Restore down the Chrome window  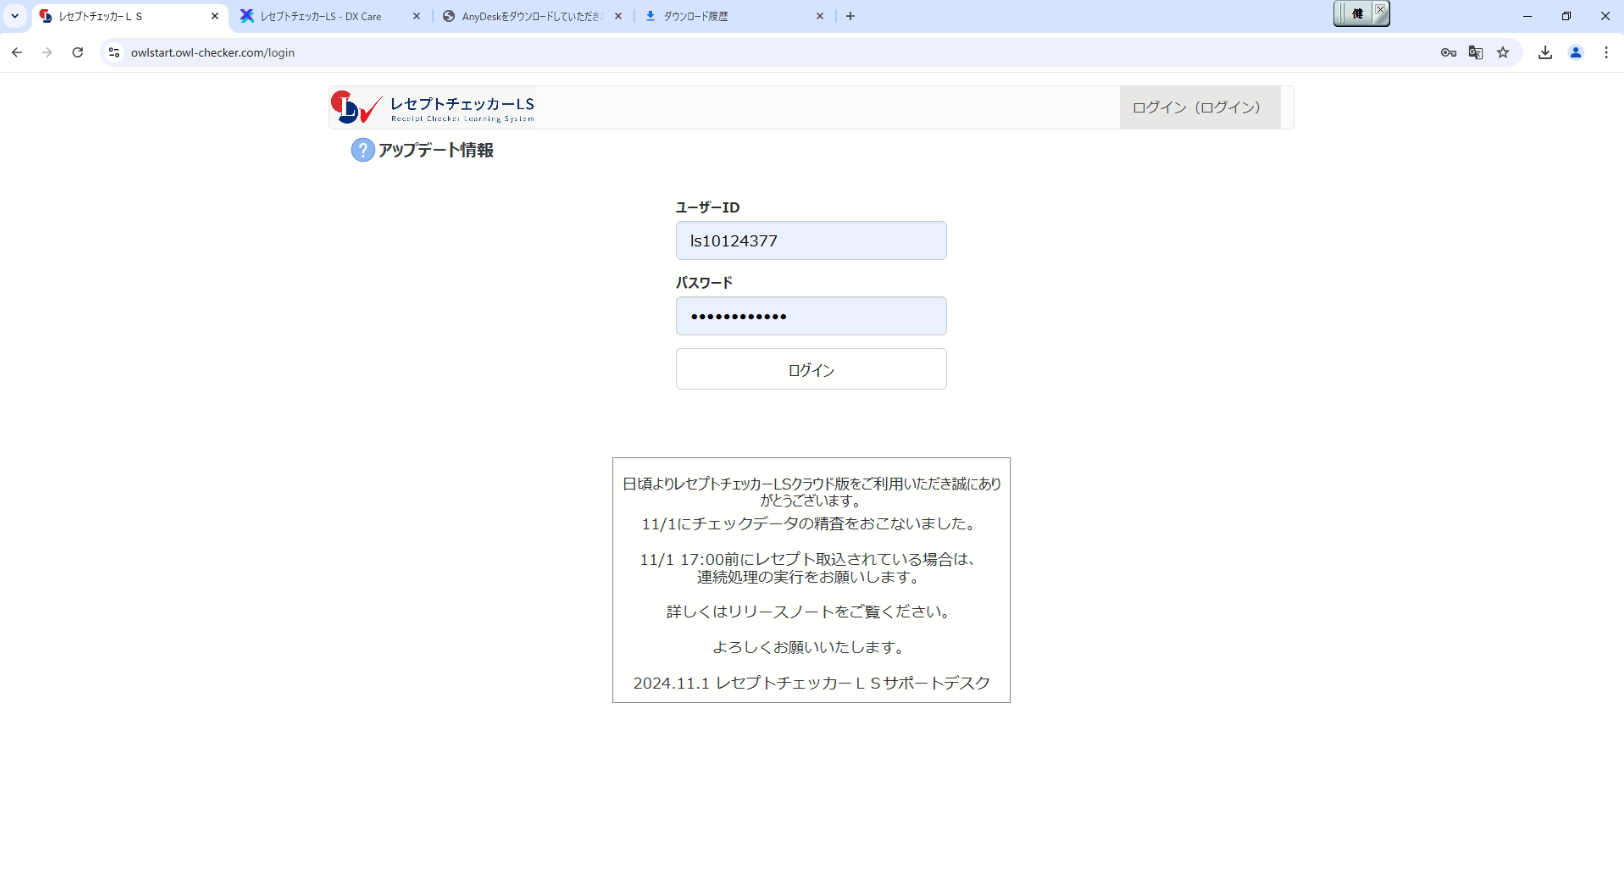pos(1566,16)
